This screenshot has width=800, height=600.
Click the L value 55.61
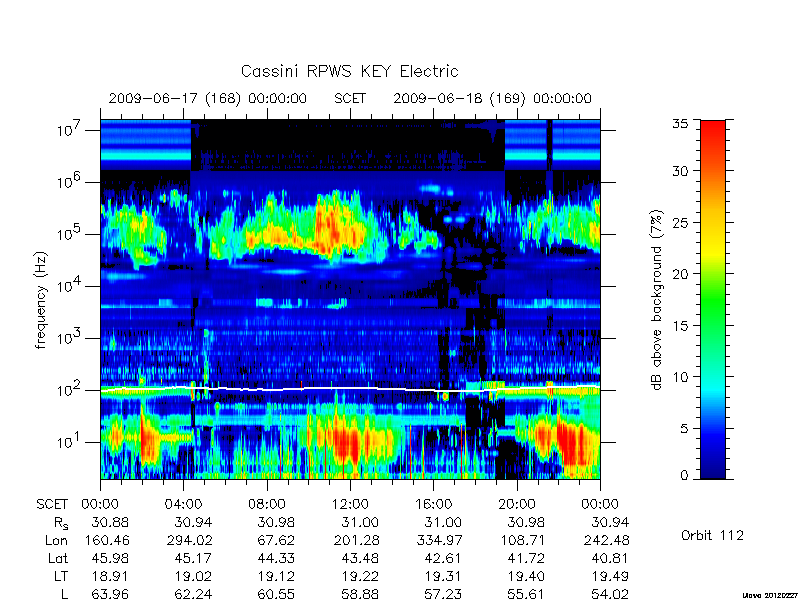tap(526, 594)
